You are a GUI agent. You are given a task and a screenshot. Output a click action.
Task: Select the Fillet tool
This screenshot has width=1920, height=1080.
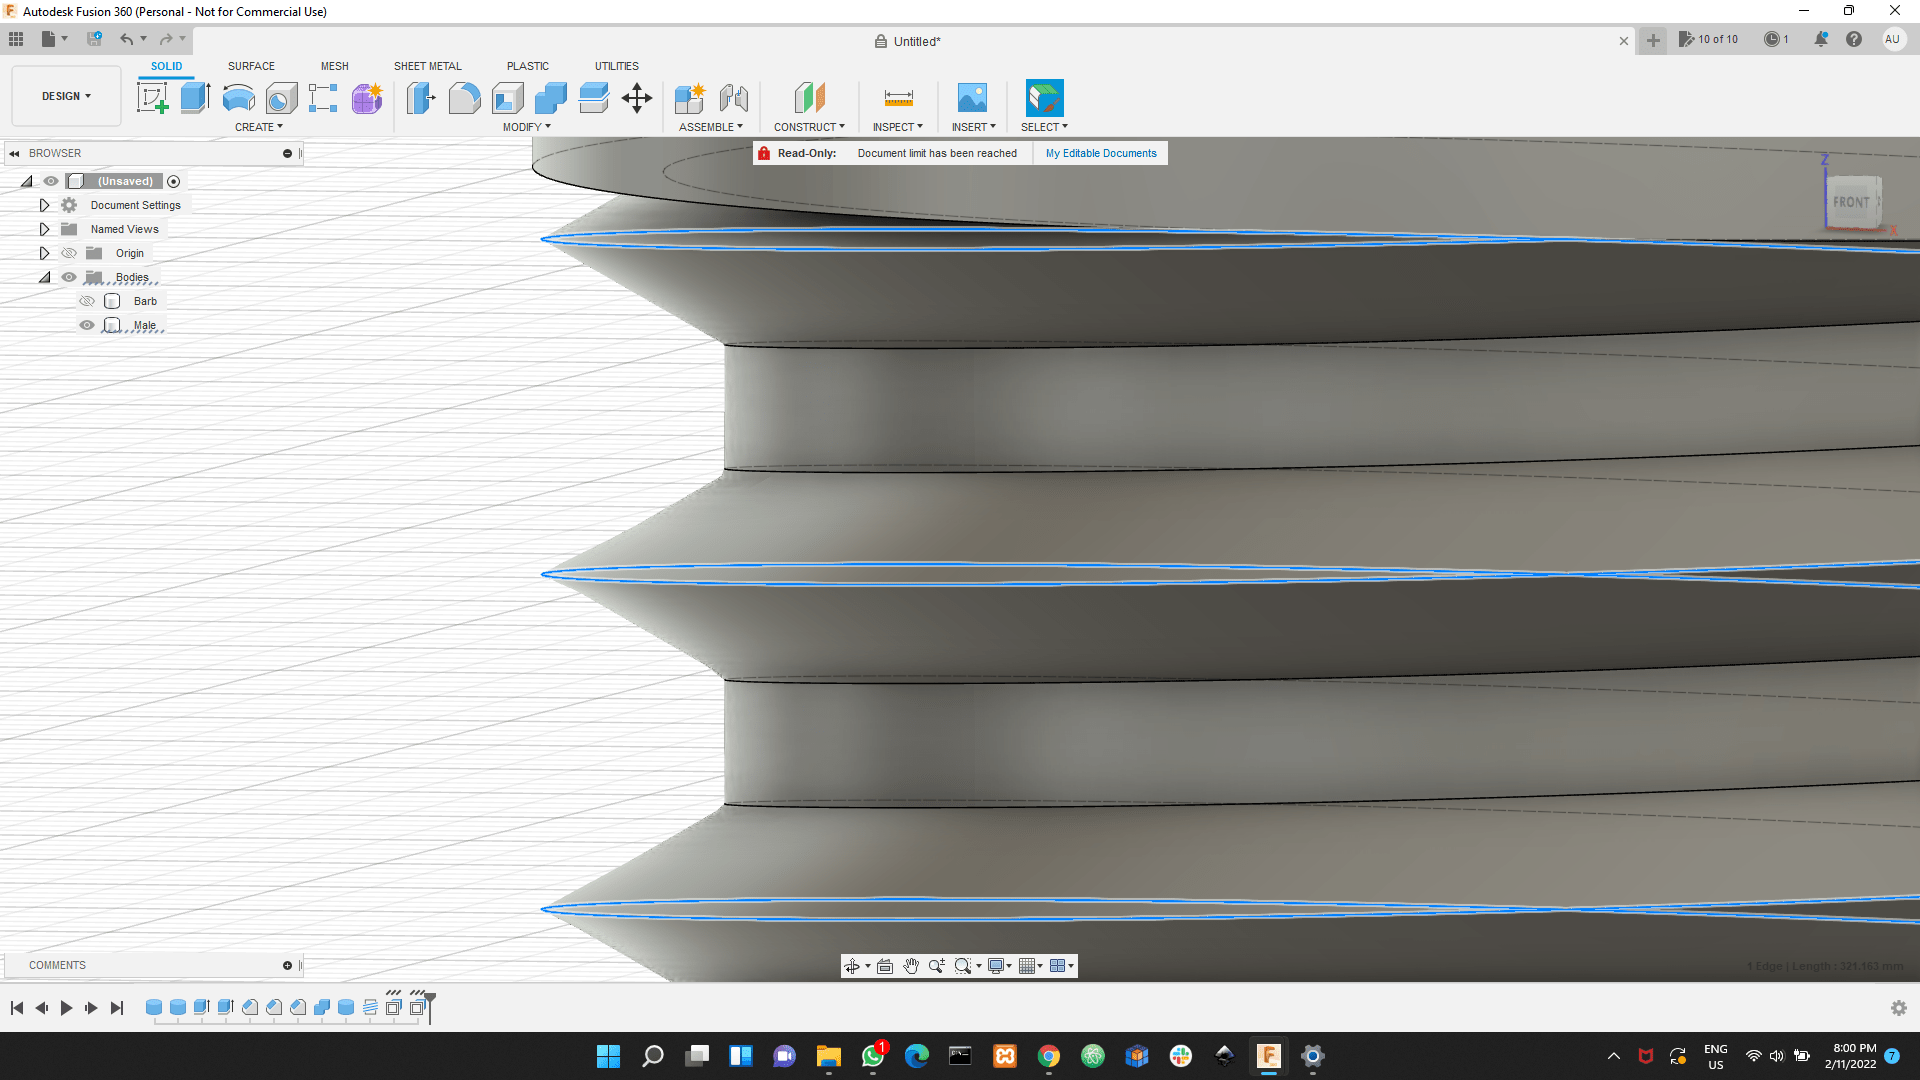pyautogui.click(x=464, y=97)
